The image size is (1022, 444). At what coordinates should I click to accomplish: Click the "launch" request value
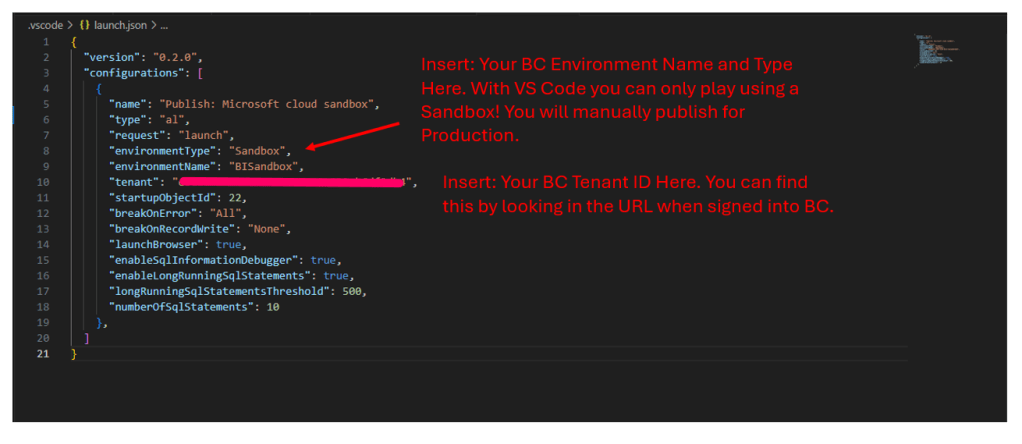point(203,136)
